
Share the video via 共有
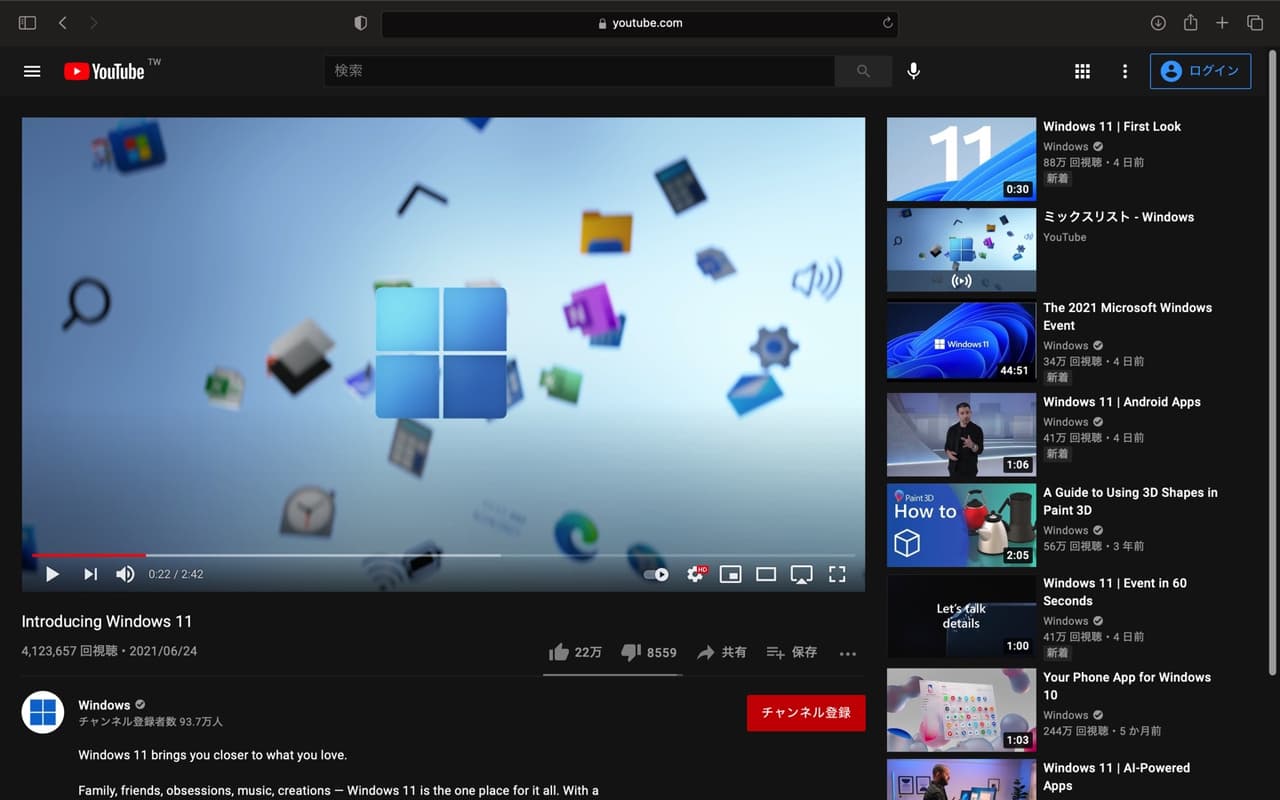click(721, 652)
